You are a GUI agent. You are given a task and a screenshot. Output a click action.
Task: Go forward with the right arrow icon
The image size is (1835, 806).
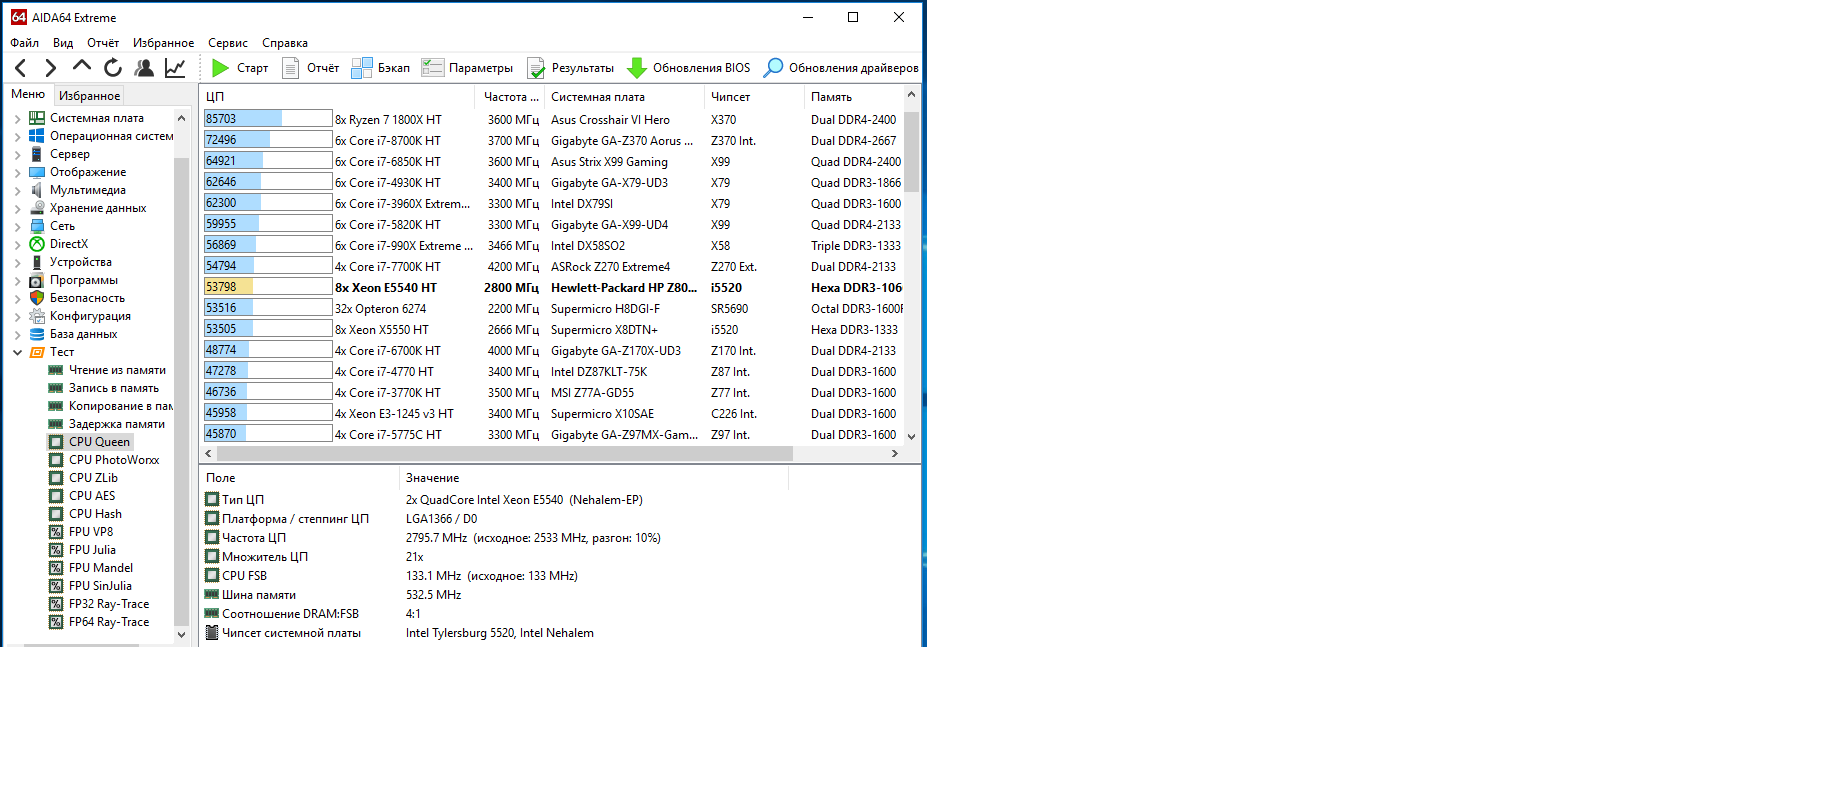pyautogui.click(x=51, y=68)
